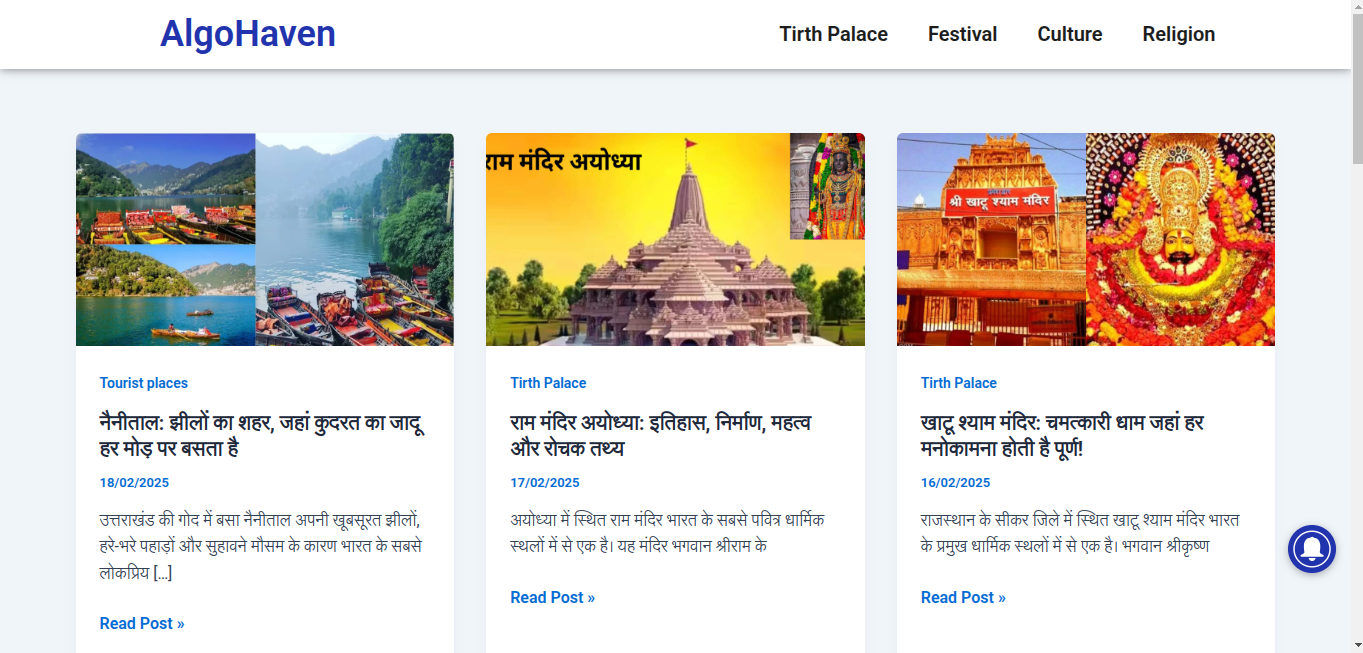Open the Tirth Palace menu item

[833, 34]
